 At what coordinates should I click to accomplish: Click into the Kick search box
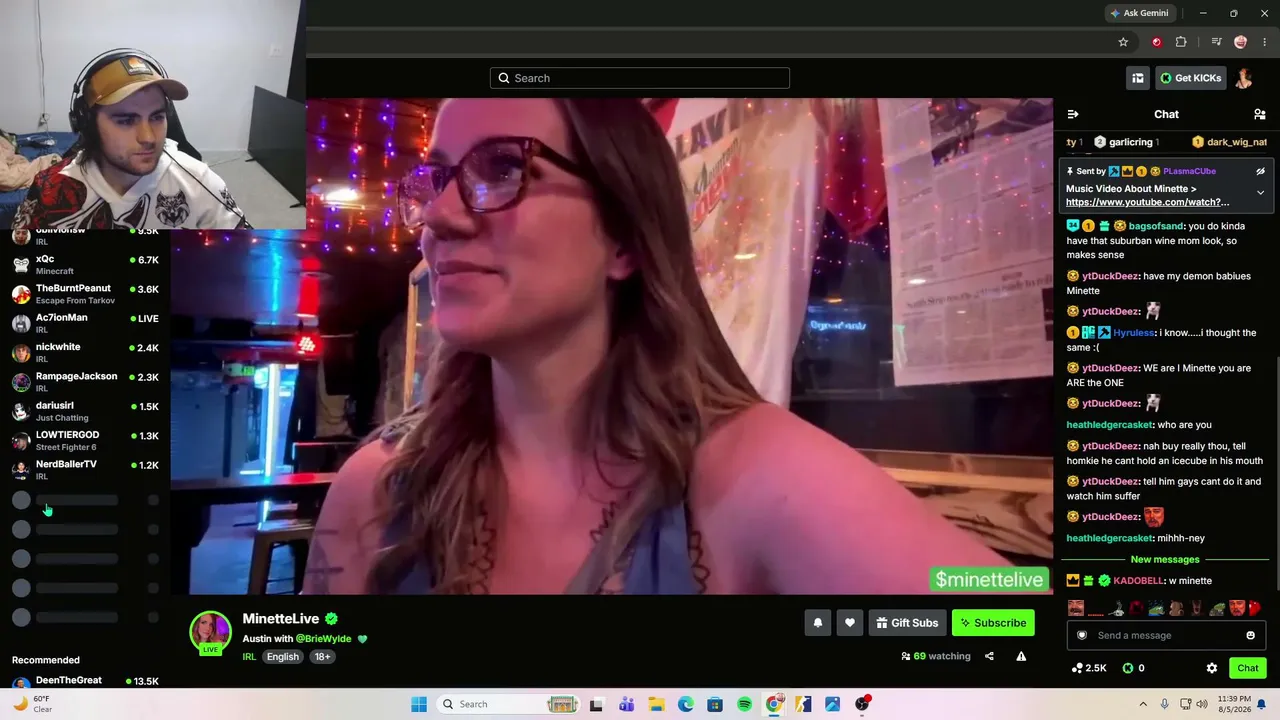pos(640,78)
